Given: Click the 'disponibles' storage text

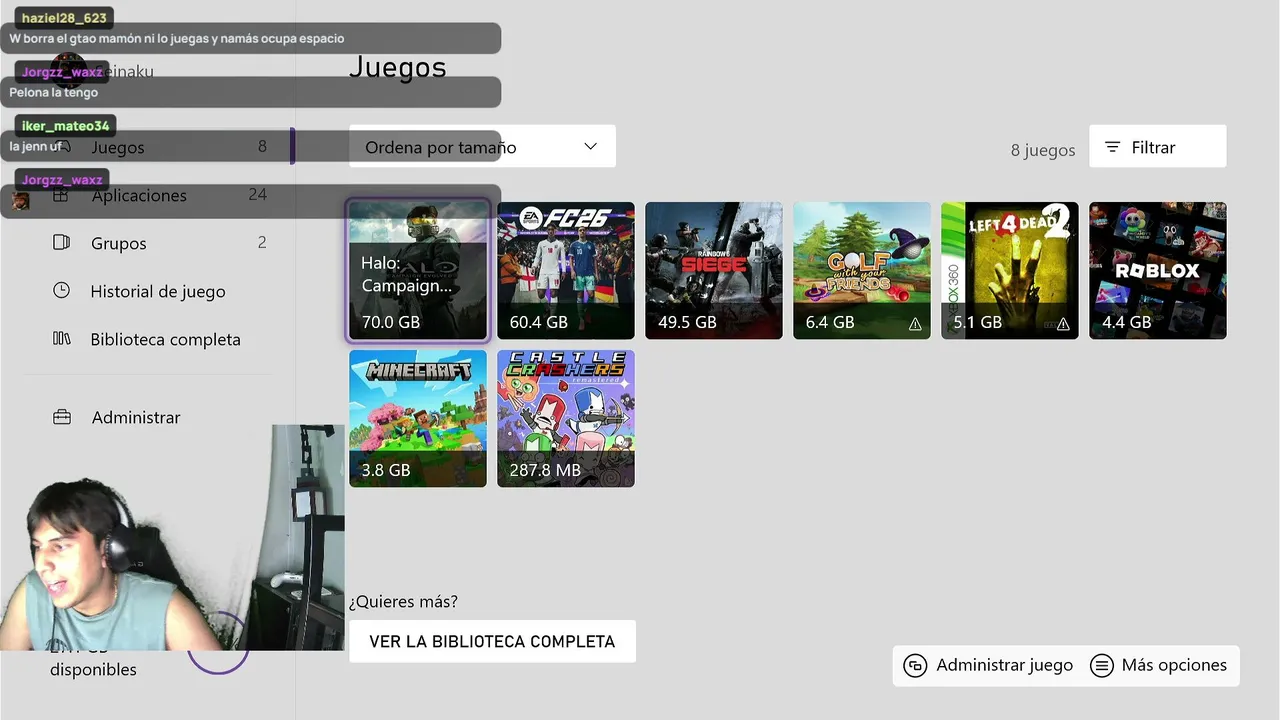Looking at the screenshot, I should point(93,670).
